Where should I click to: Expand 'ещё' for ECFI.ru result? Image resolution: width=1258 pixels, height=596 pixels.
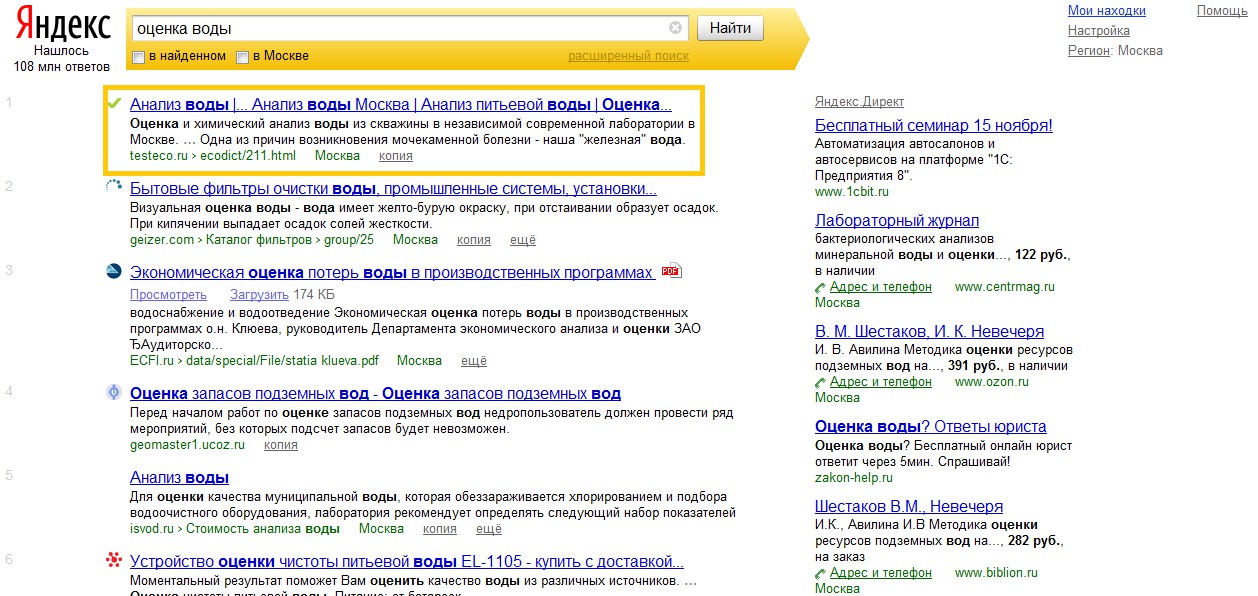(473, 360)
